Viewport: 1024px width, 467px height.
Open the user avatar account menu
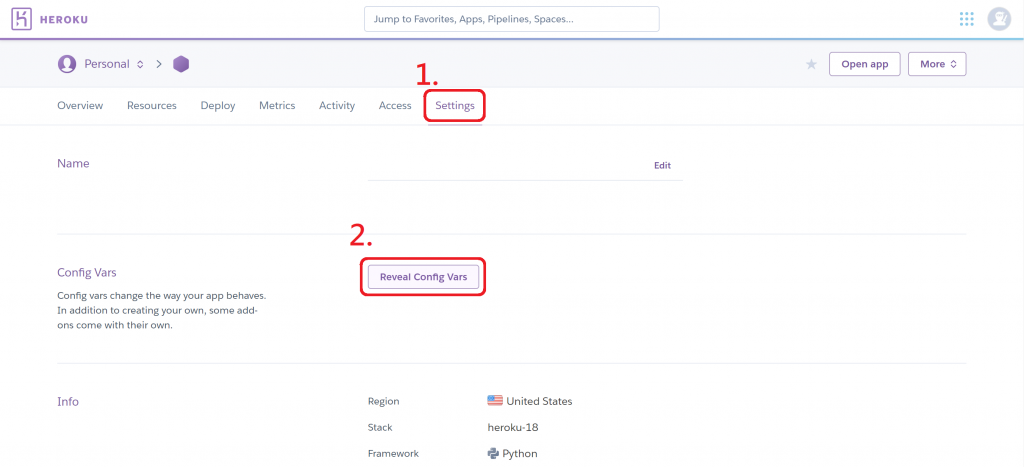click(999, 19)
